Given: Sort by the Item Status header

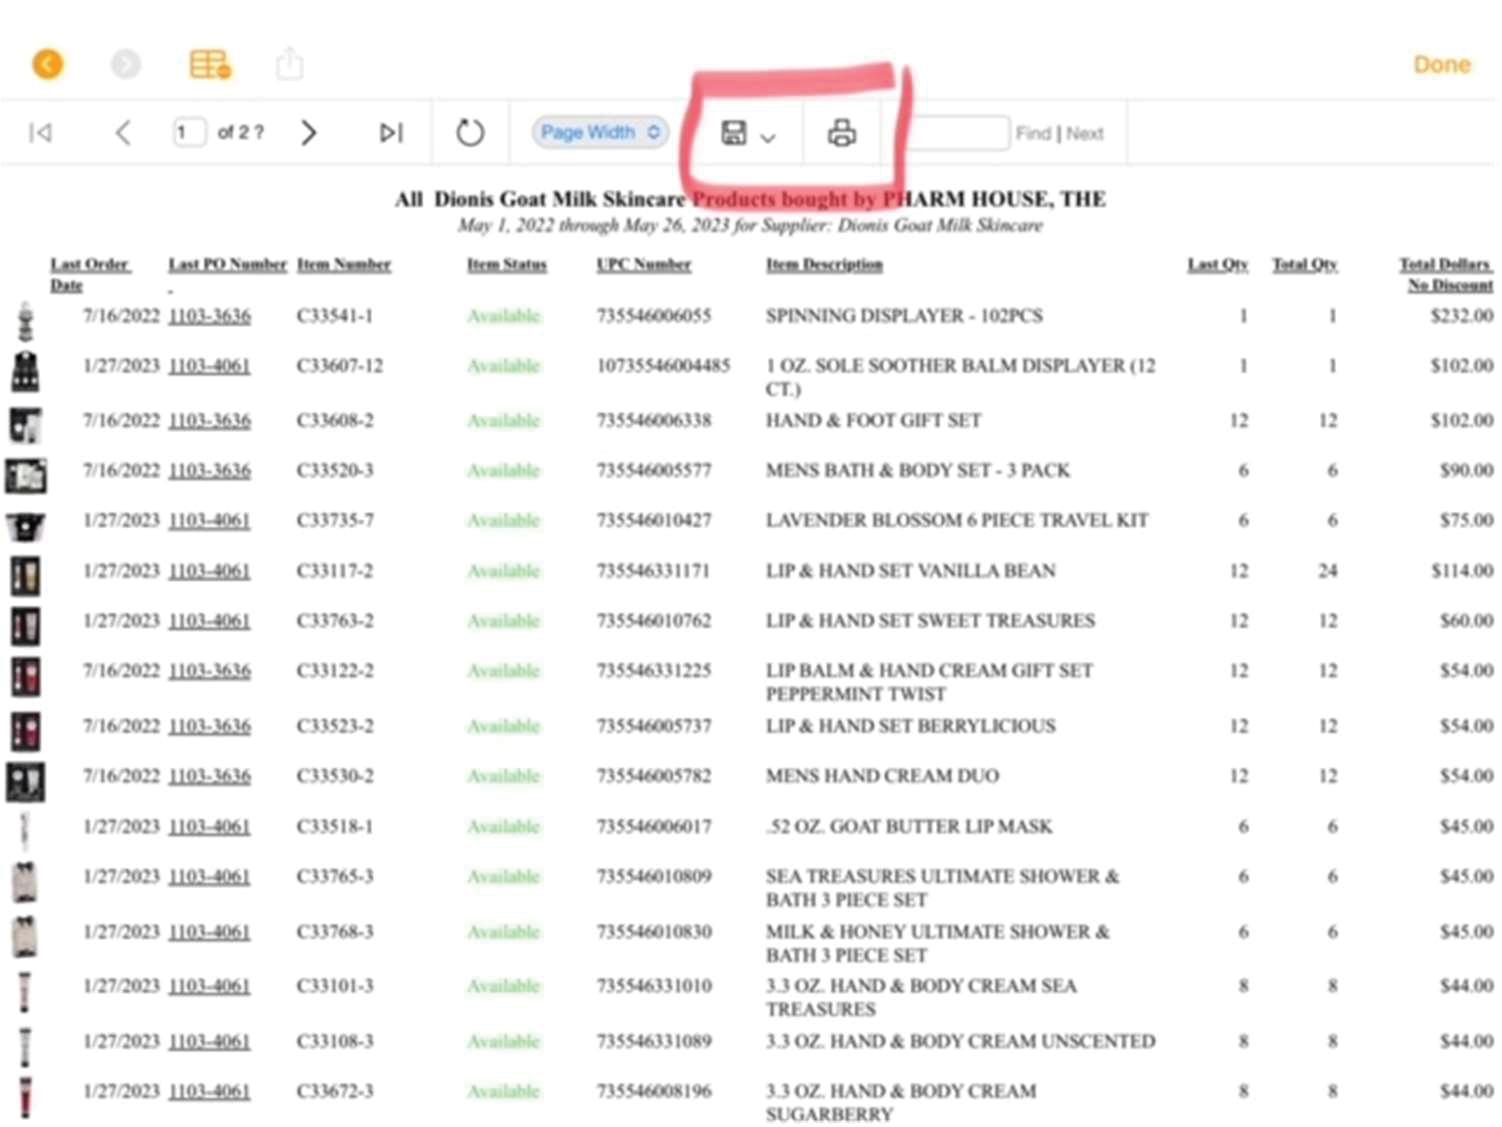Looking at the screenshot, I should click(507, 264).
